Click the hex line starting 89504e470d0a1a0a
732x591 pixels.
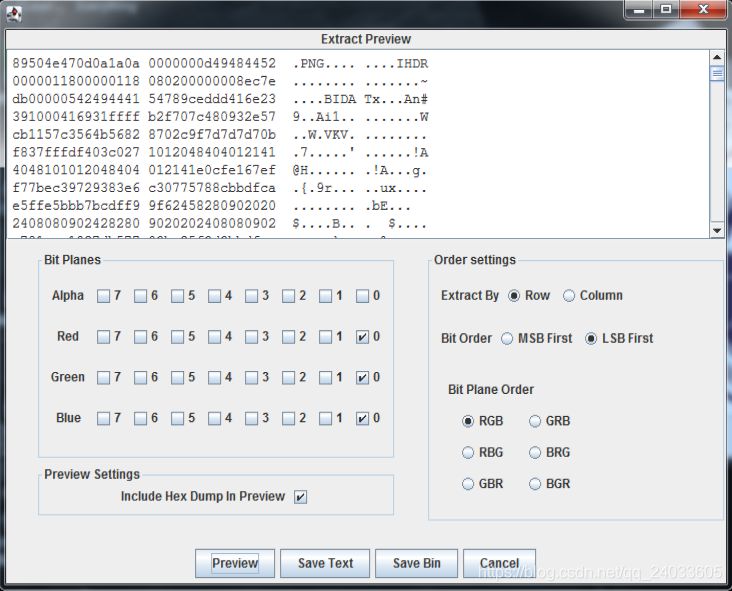click(x=220, y=63)
